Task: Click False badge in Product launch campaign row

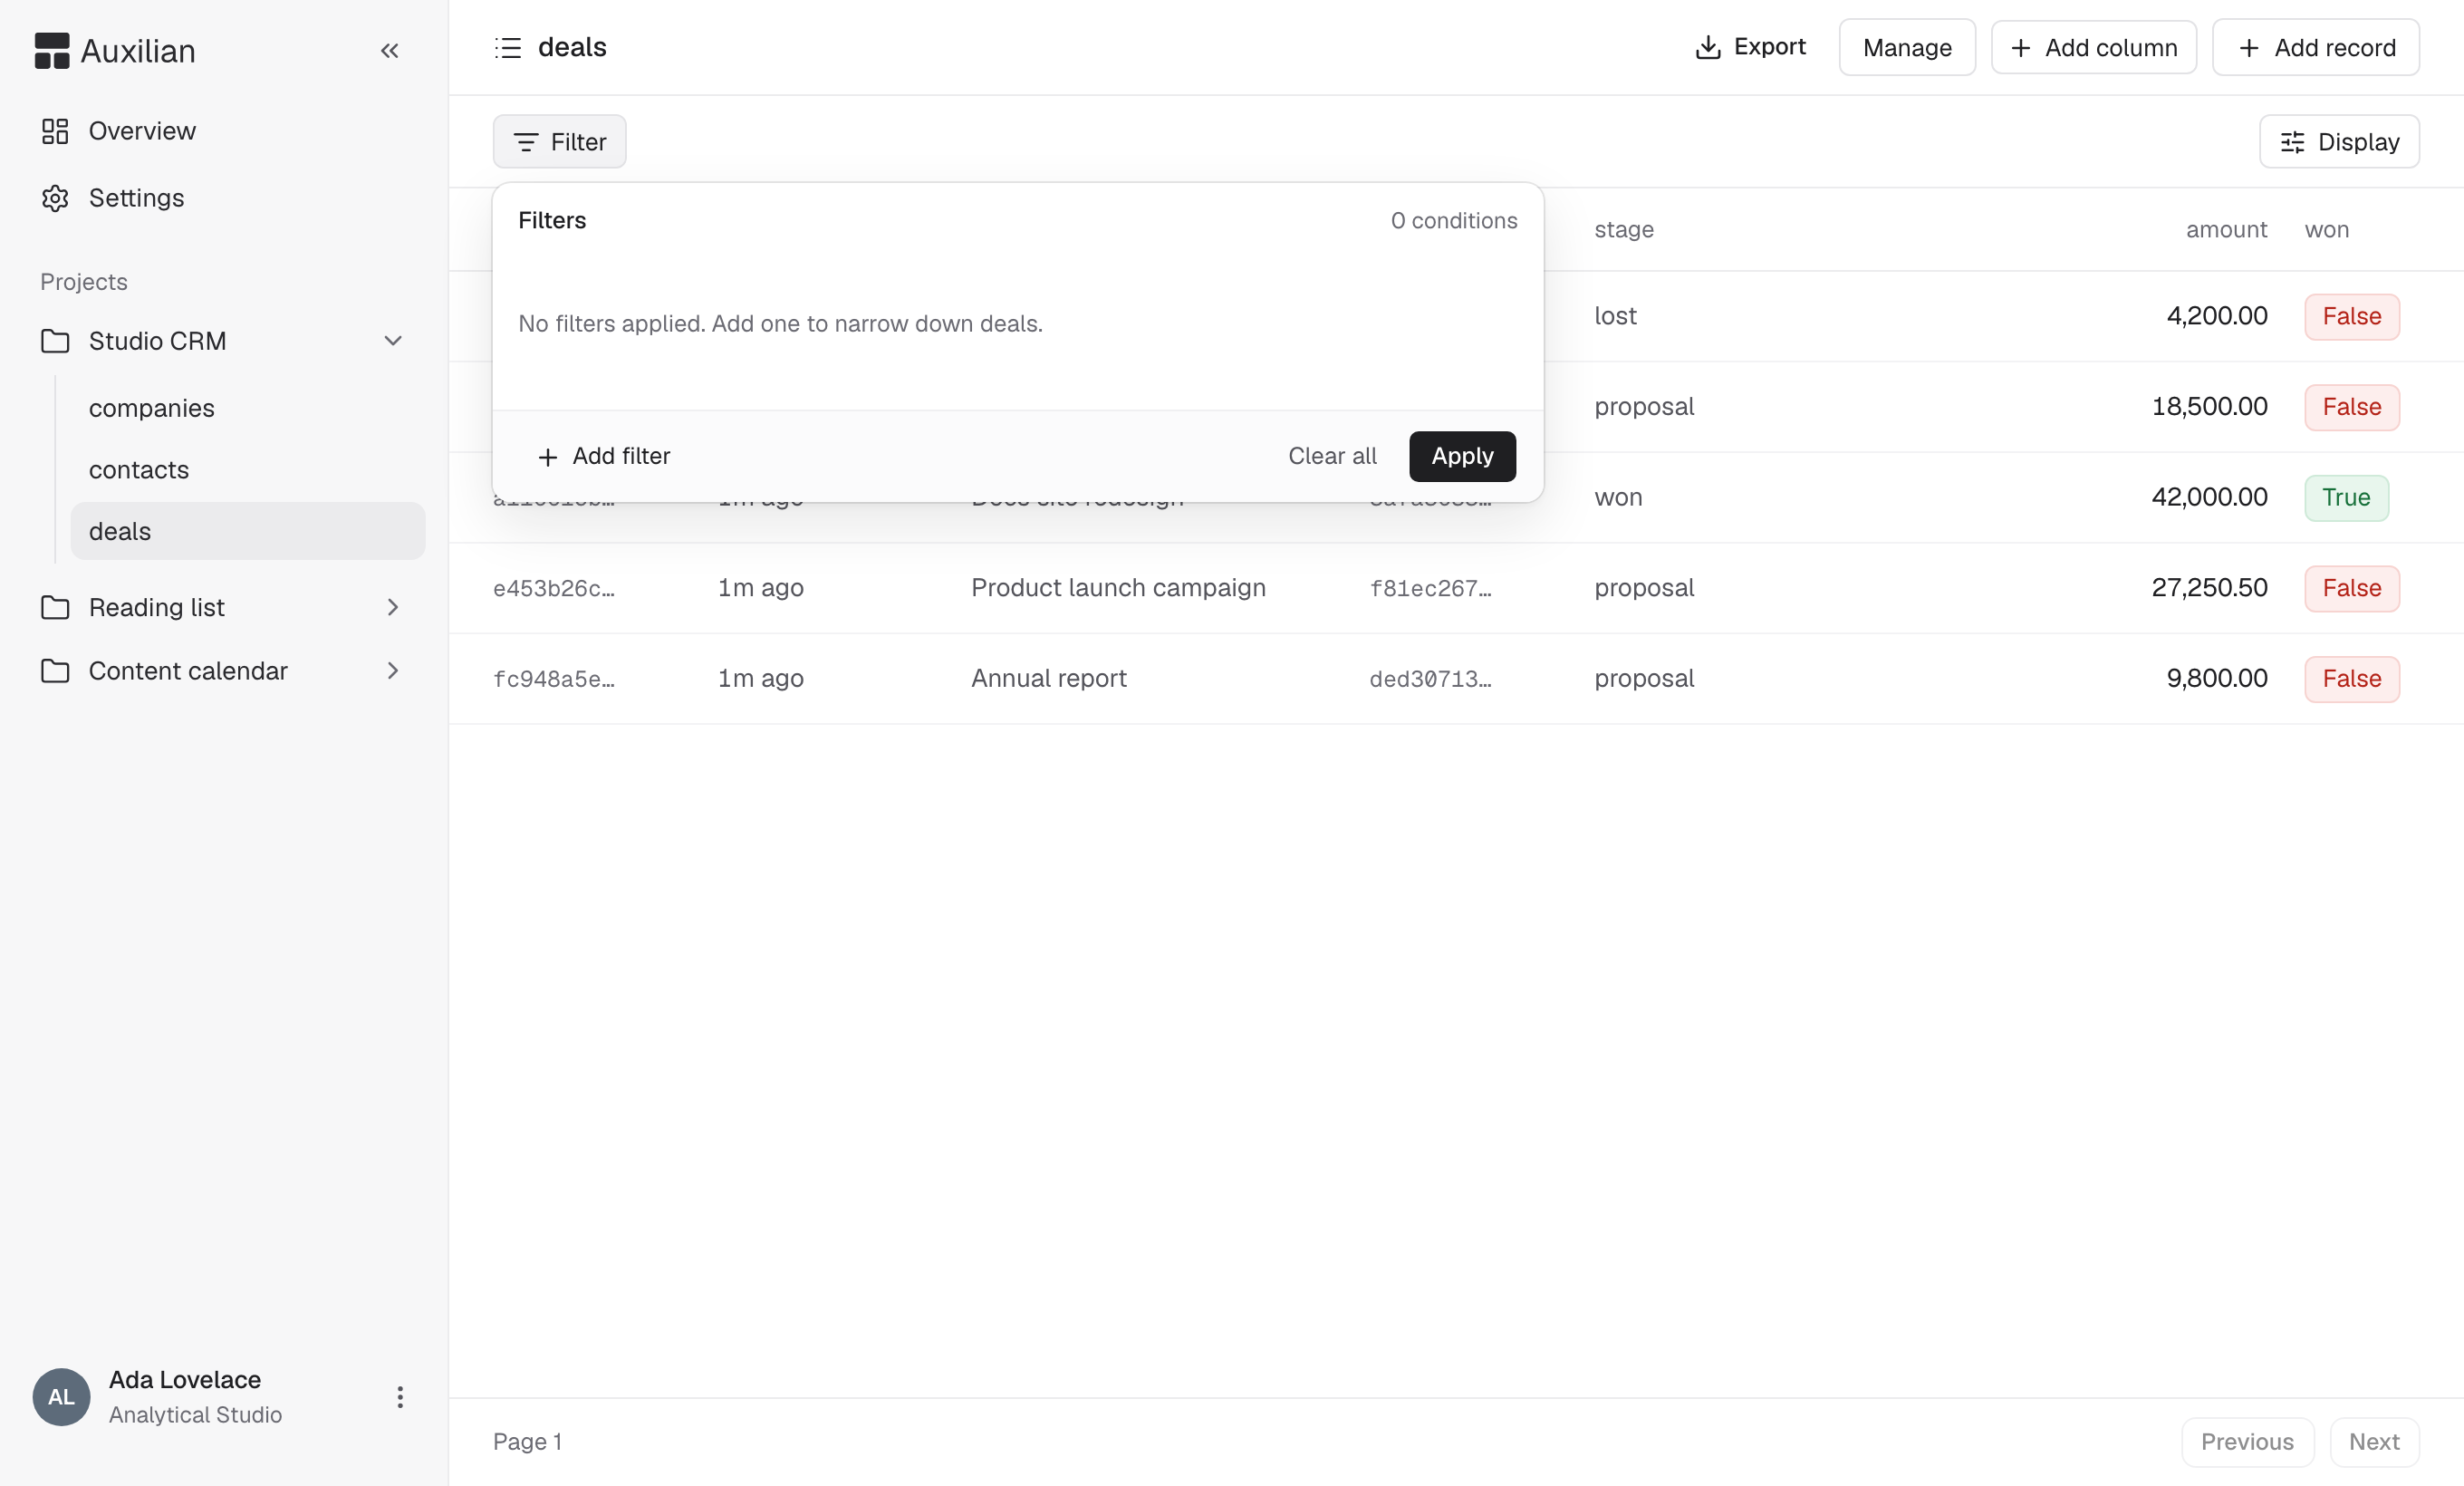Action: pos(2351,588)
